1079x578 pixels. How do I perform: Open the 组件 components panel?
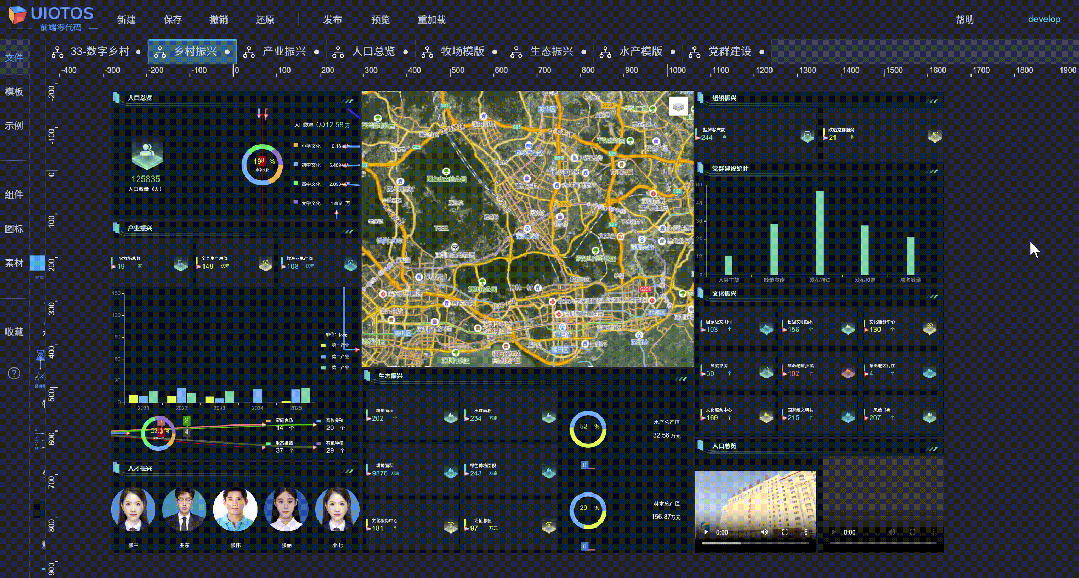14,195
